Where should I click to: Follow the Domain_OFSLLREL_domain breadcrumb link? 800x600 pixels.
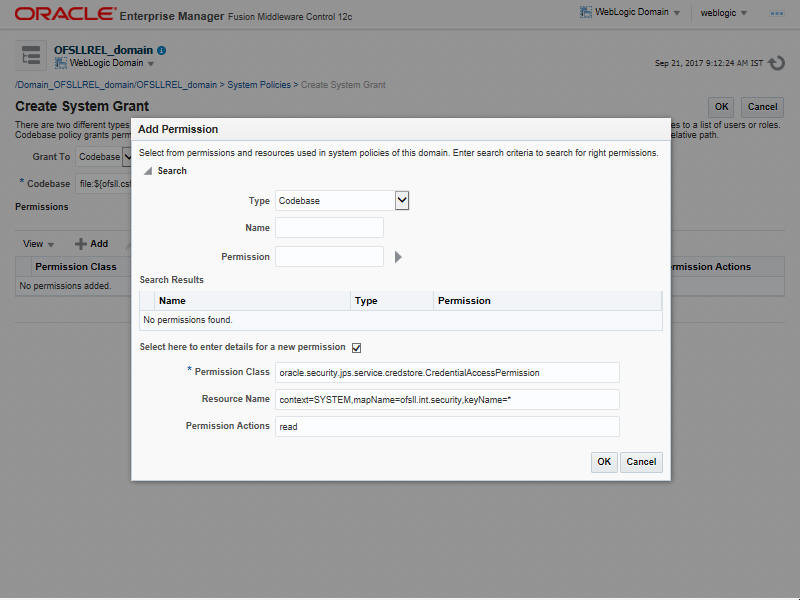116,85
